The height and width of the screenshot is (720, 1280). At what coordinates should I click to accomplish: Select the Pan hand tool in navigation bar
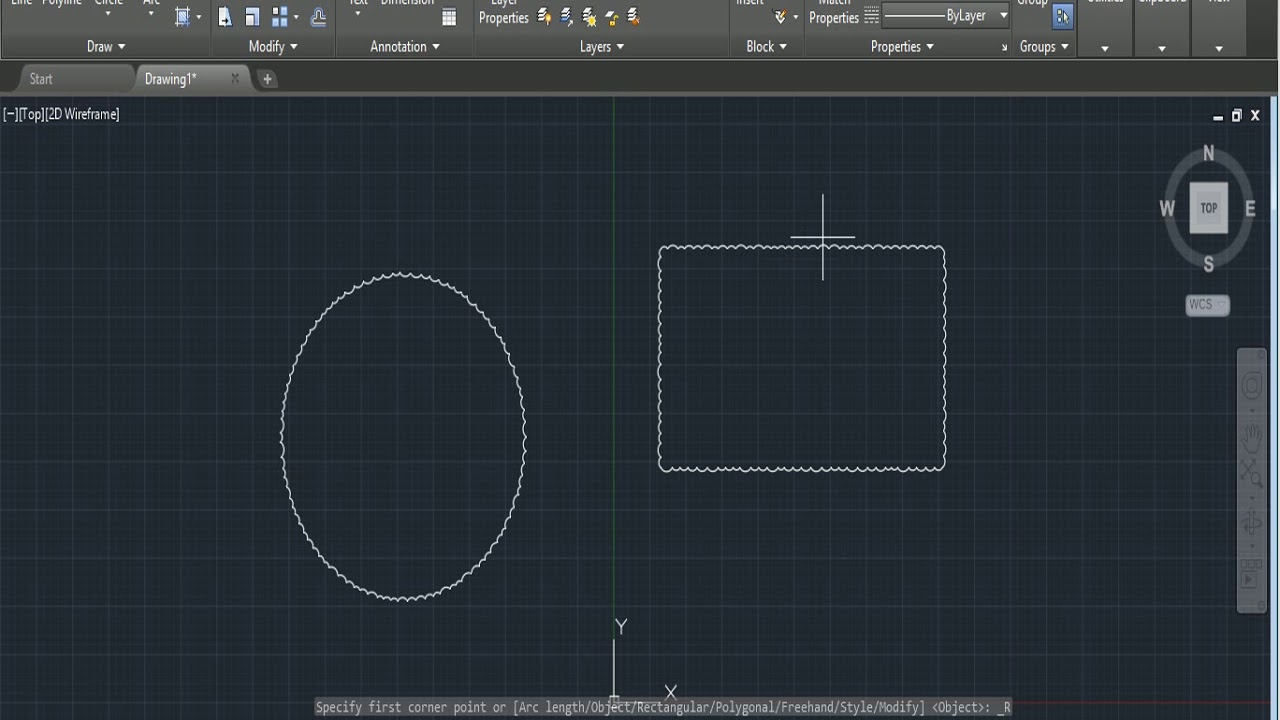[x=1252, y=438]
